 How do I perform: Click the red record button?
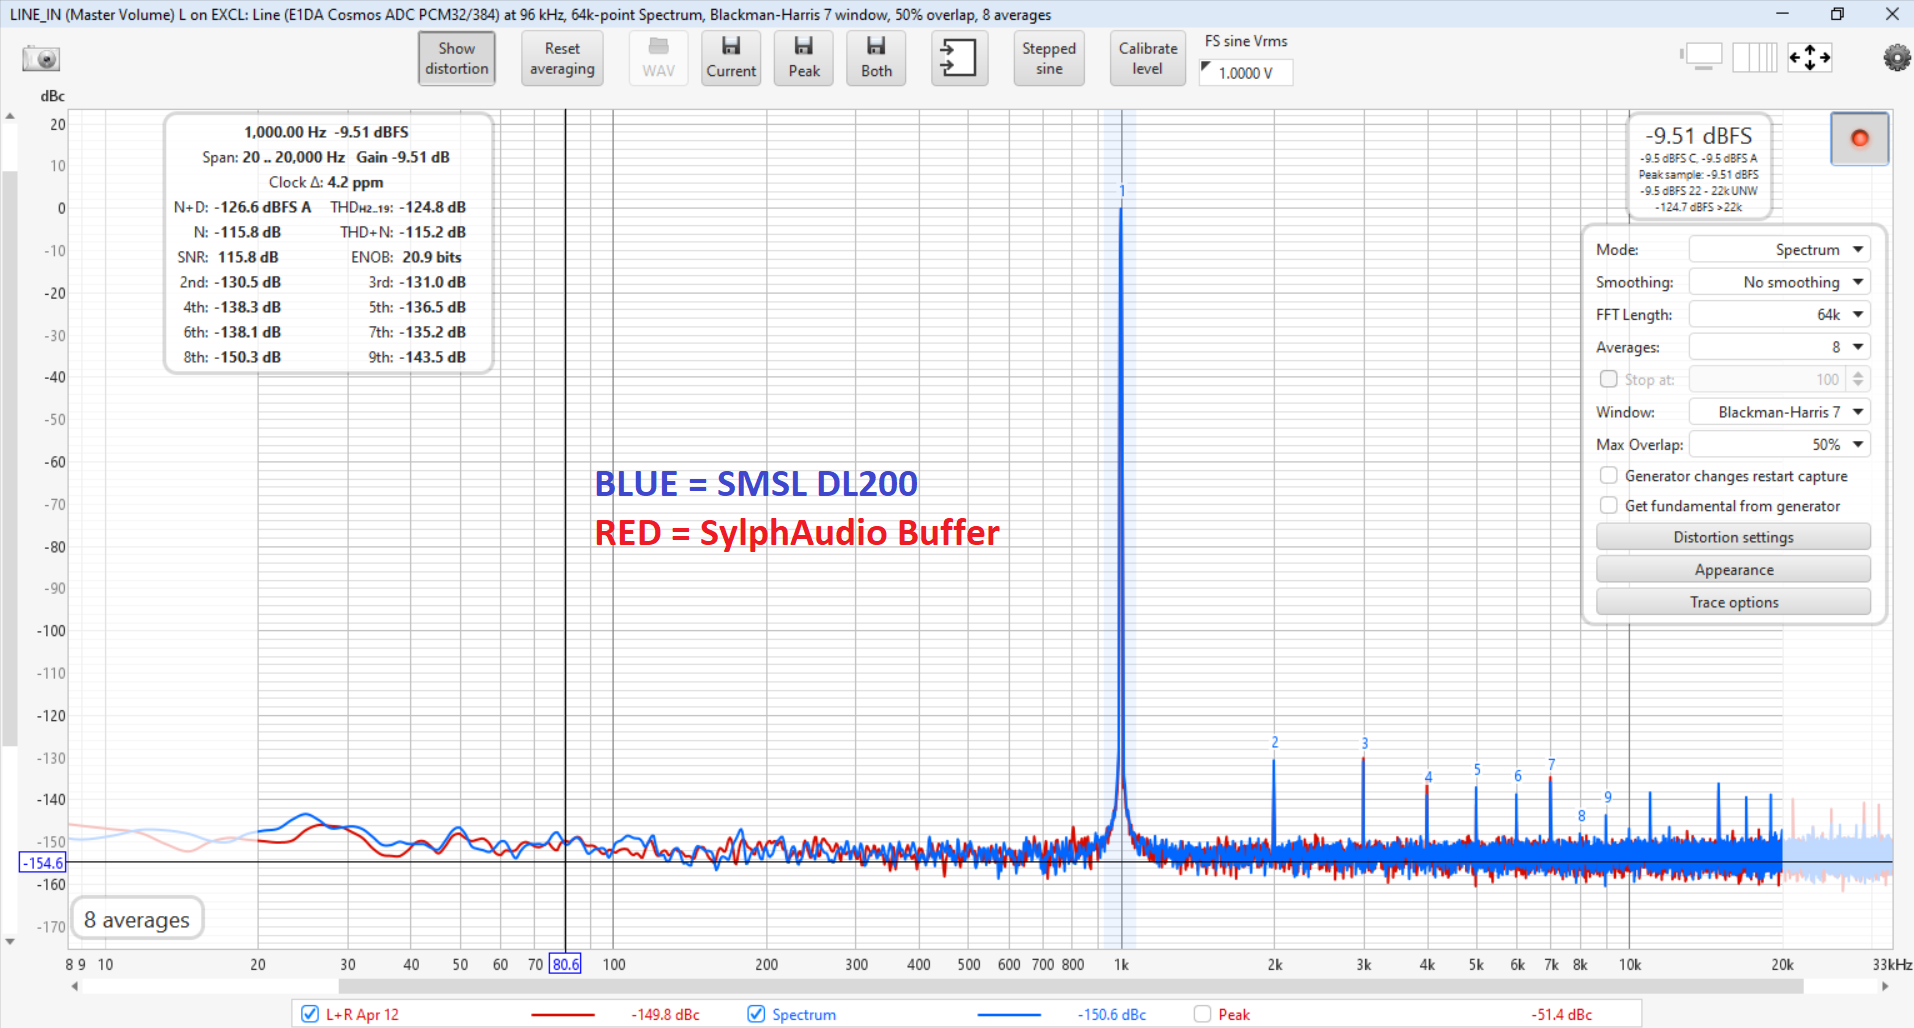coord(1860,138)
